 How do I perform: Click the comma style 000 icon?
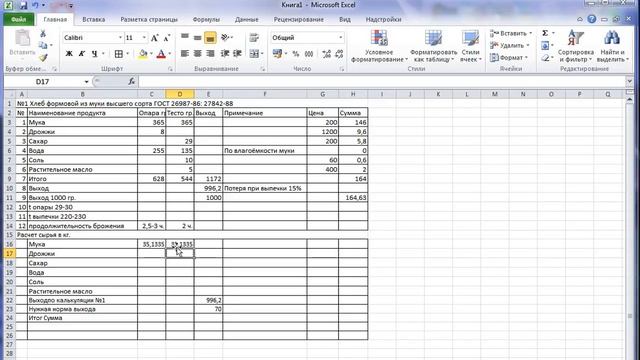coord(309,54)
